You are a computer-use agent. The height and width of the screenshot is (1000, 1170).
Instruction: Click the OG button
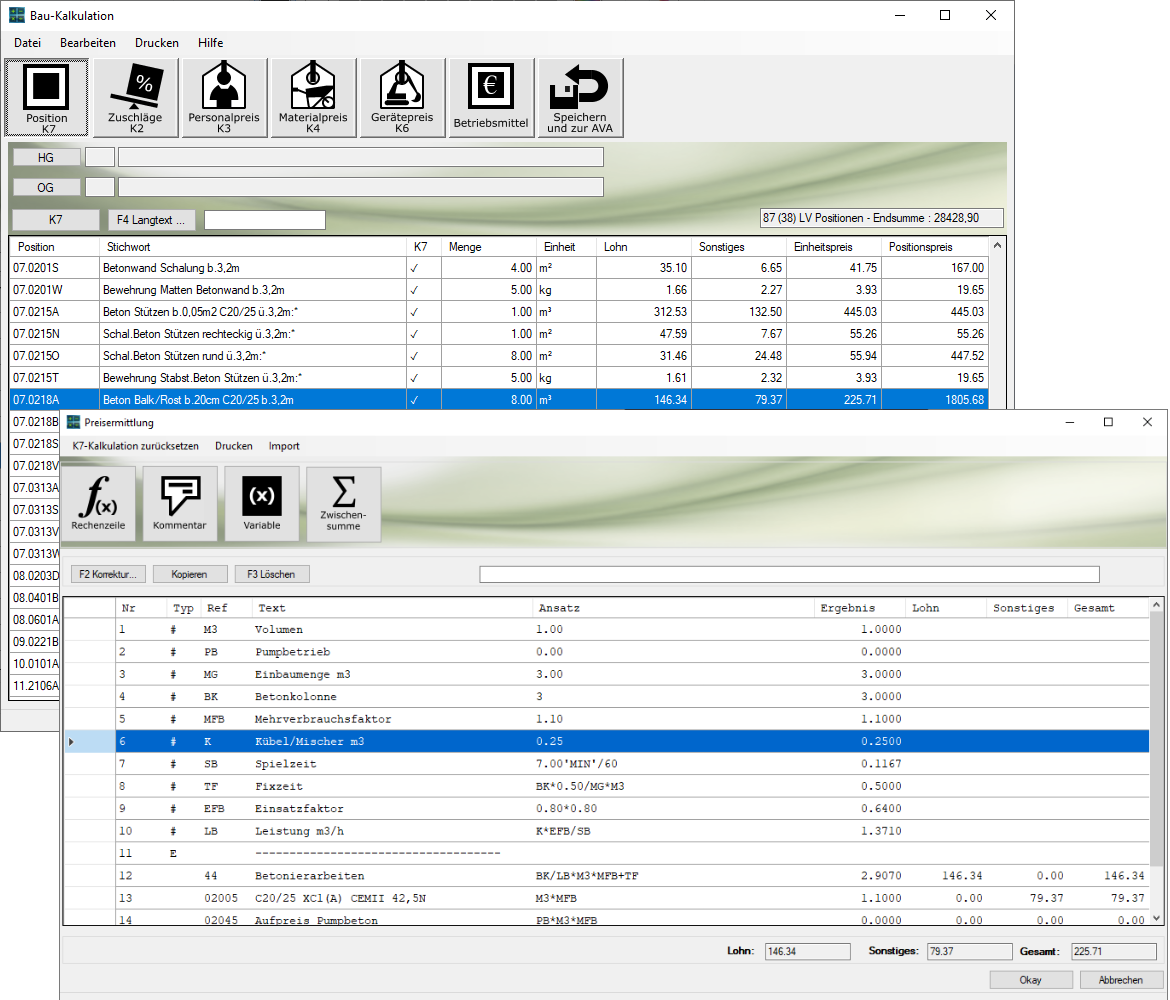click(x=46, y=187)
